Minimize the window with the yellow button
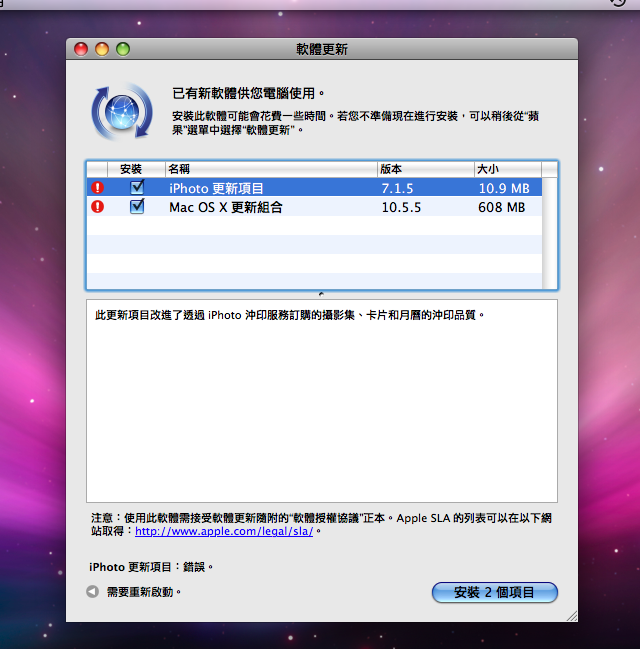 [x=102, y=49]
